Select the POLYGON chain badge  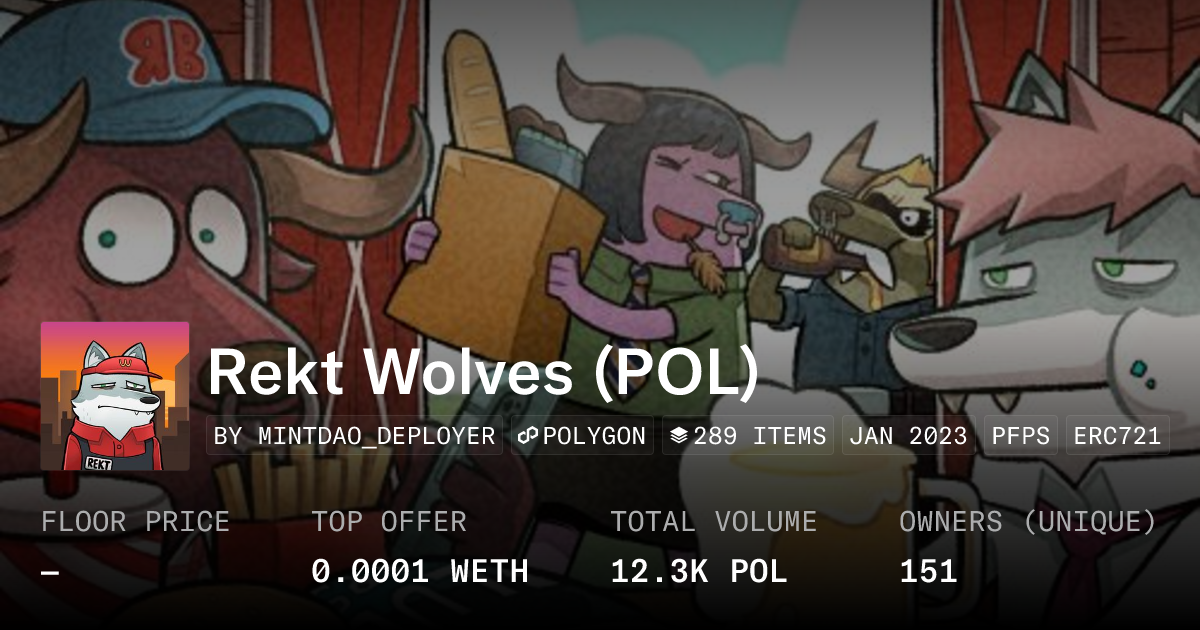pos(582,436)
